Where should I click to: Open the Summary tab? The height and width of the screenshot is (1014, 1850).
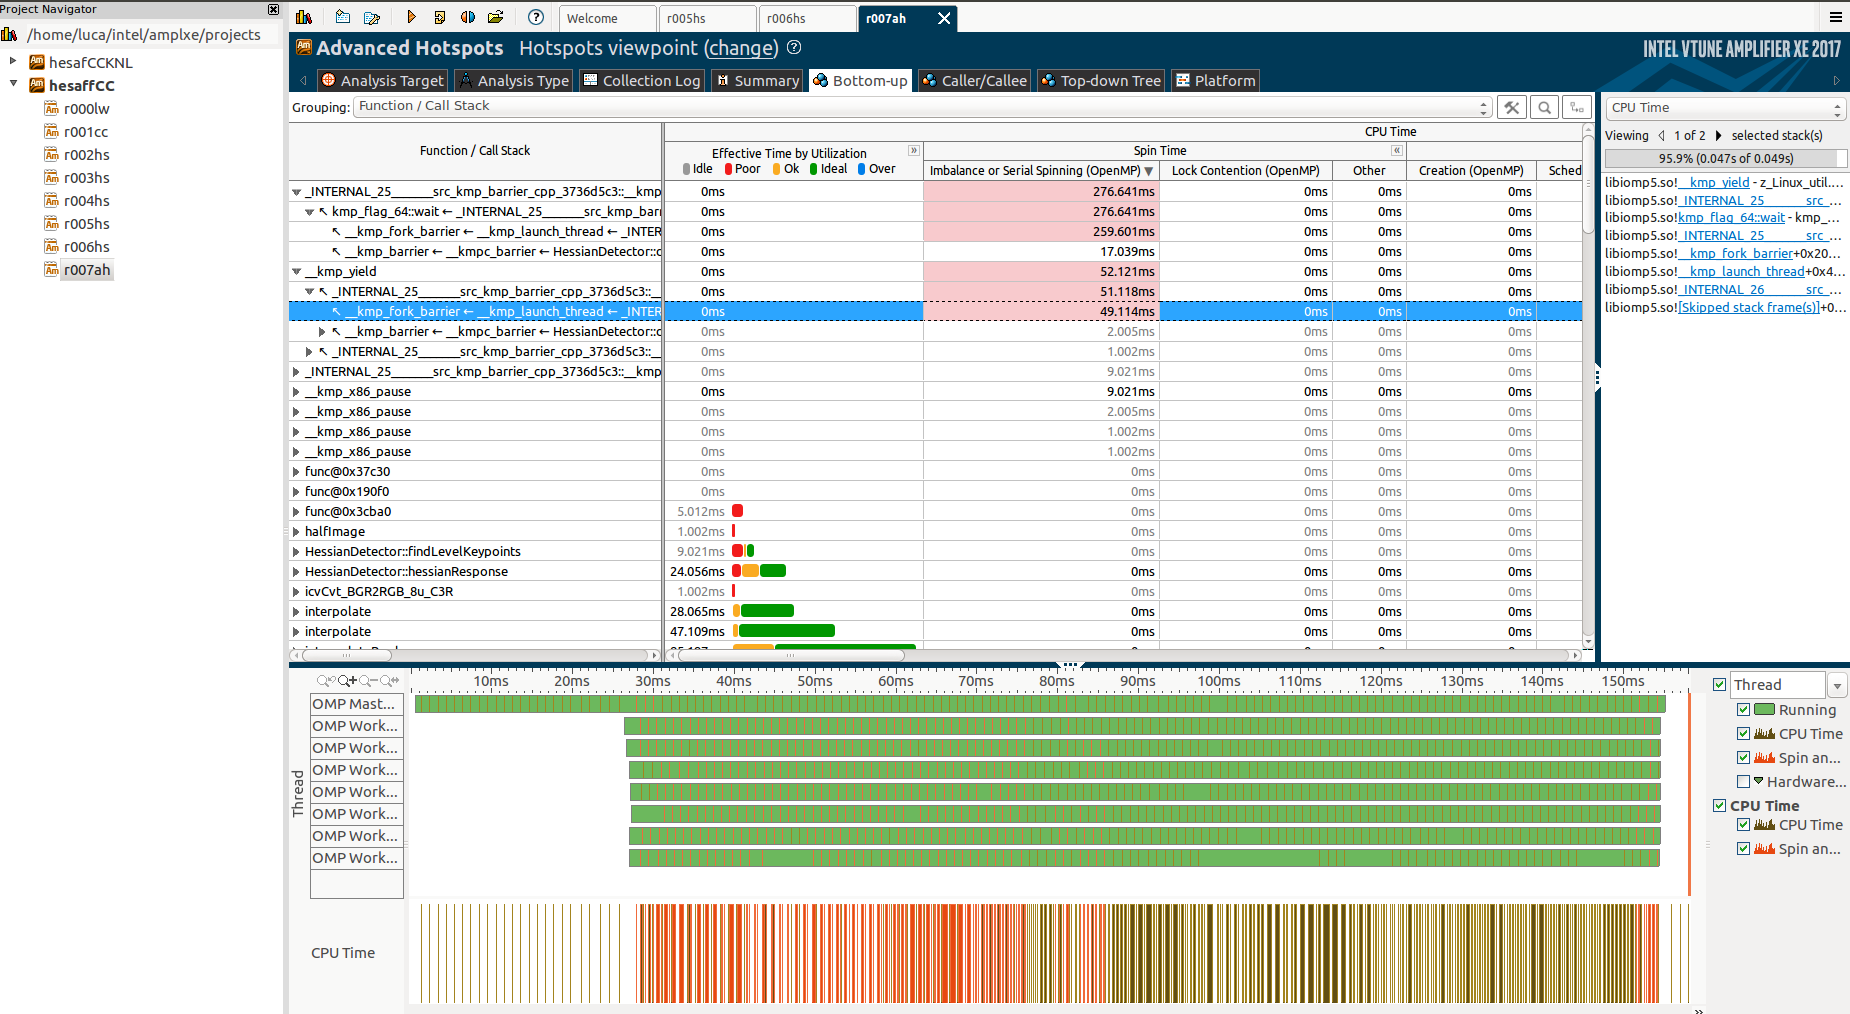(757, 81)
